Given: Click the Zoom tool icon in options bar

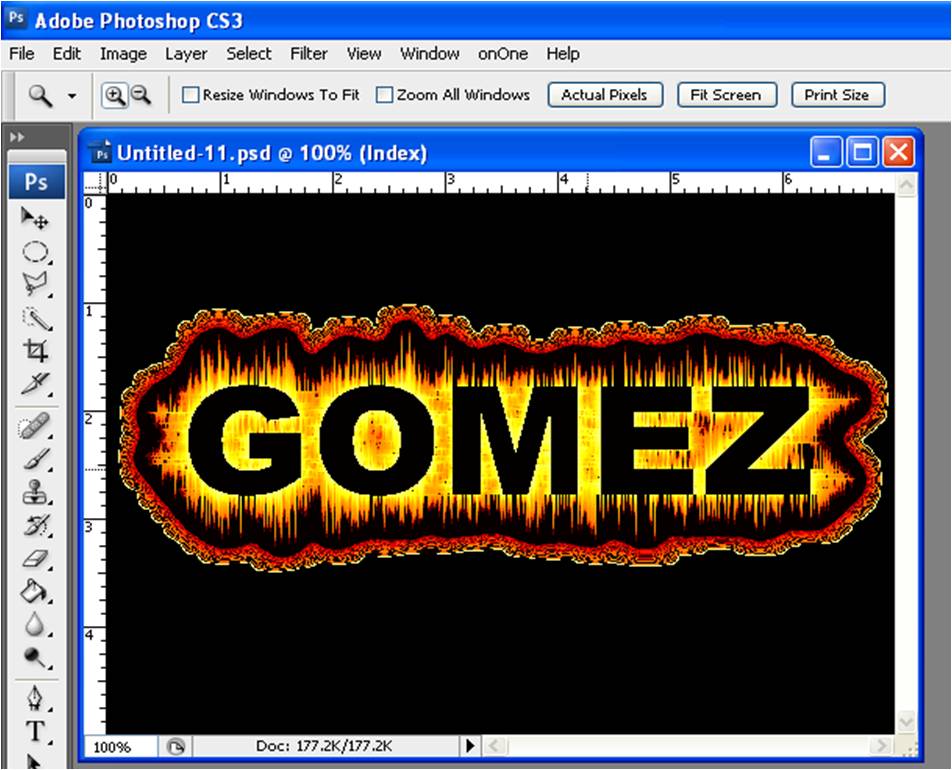Looking at the screenshot, I should (41, 96).
